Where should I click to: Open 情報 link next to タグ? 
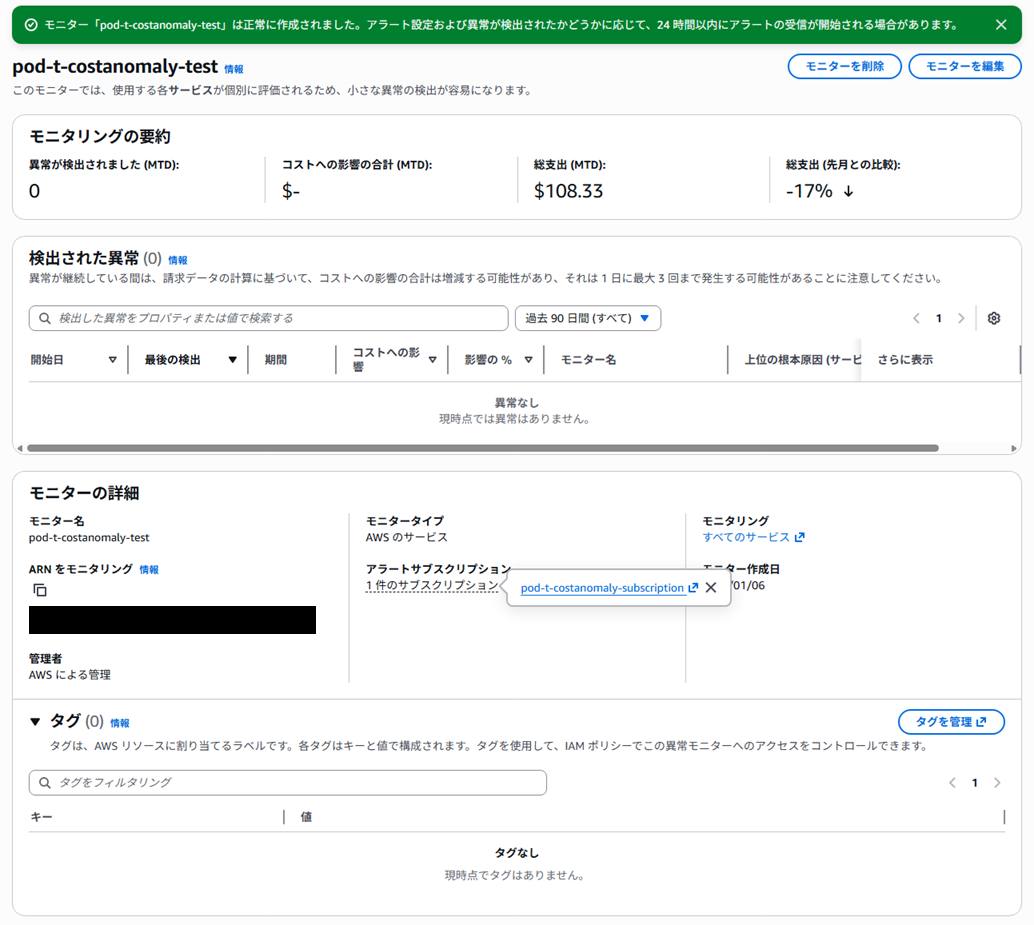pos(119,724)
